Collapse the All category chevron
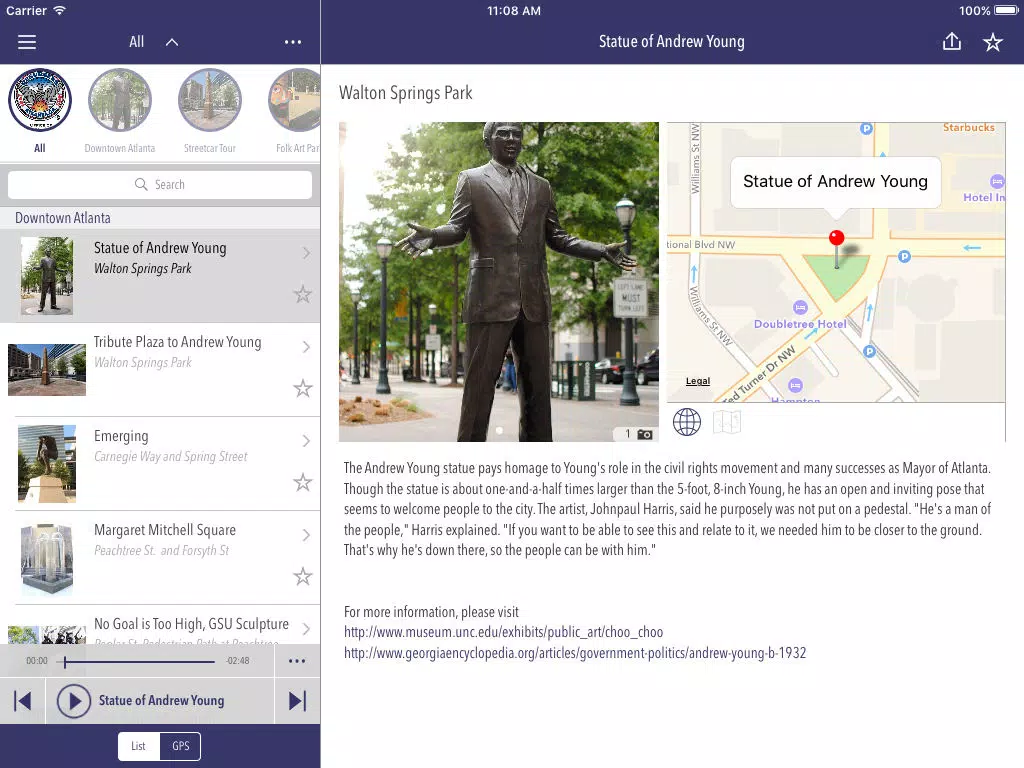This screenshot has width=1024, height=768. 172,42
